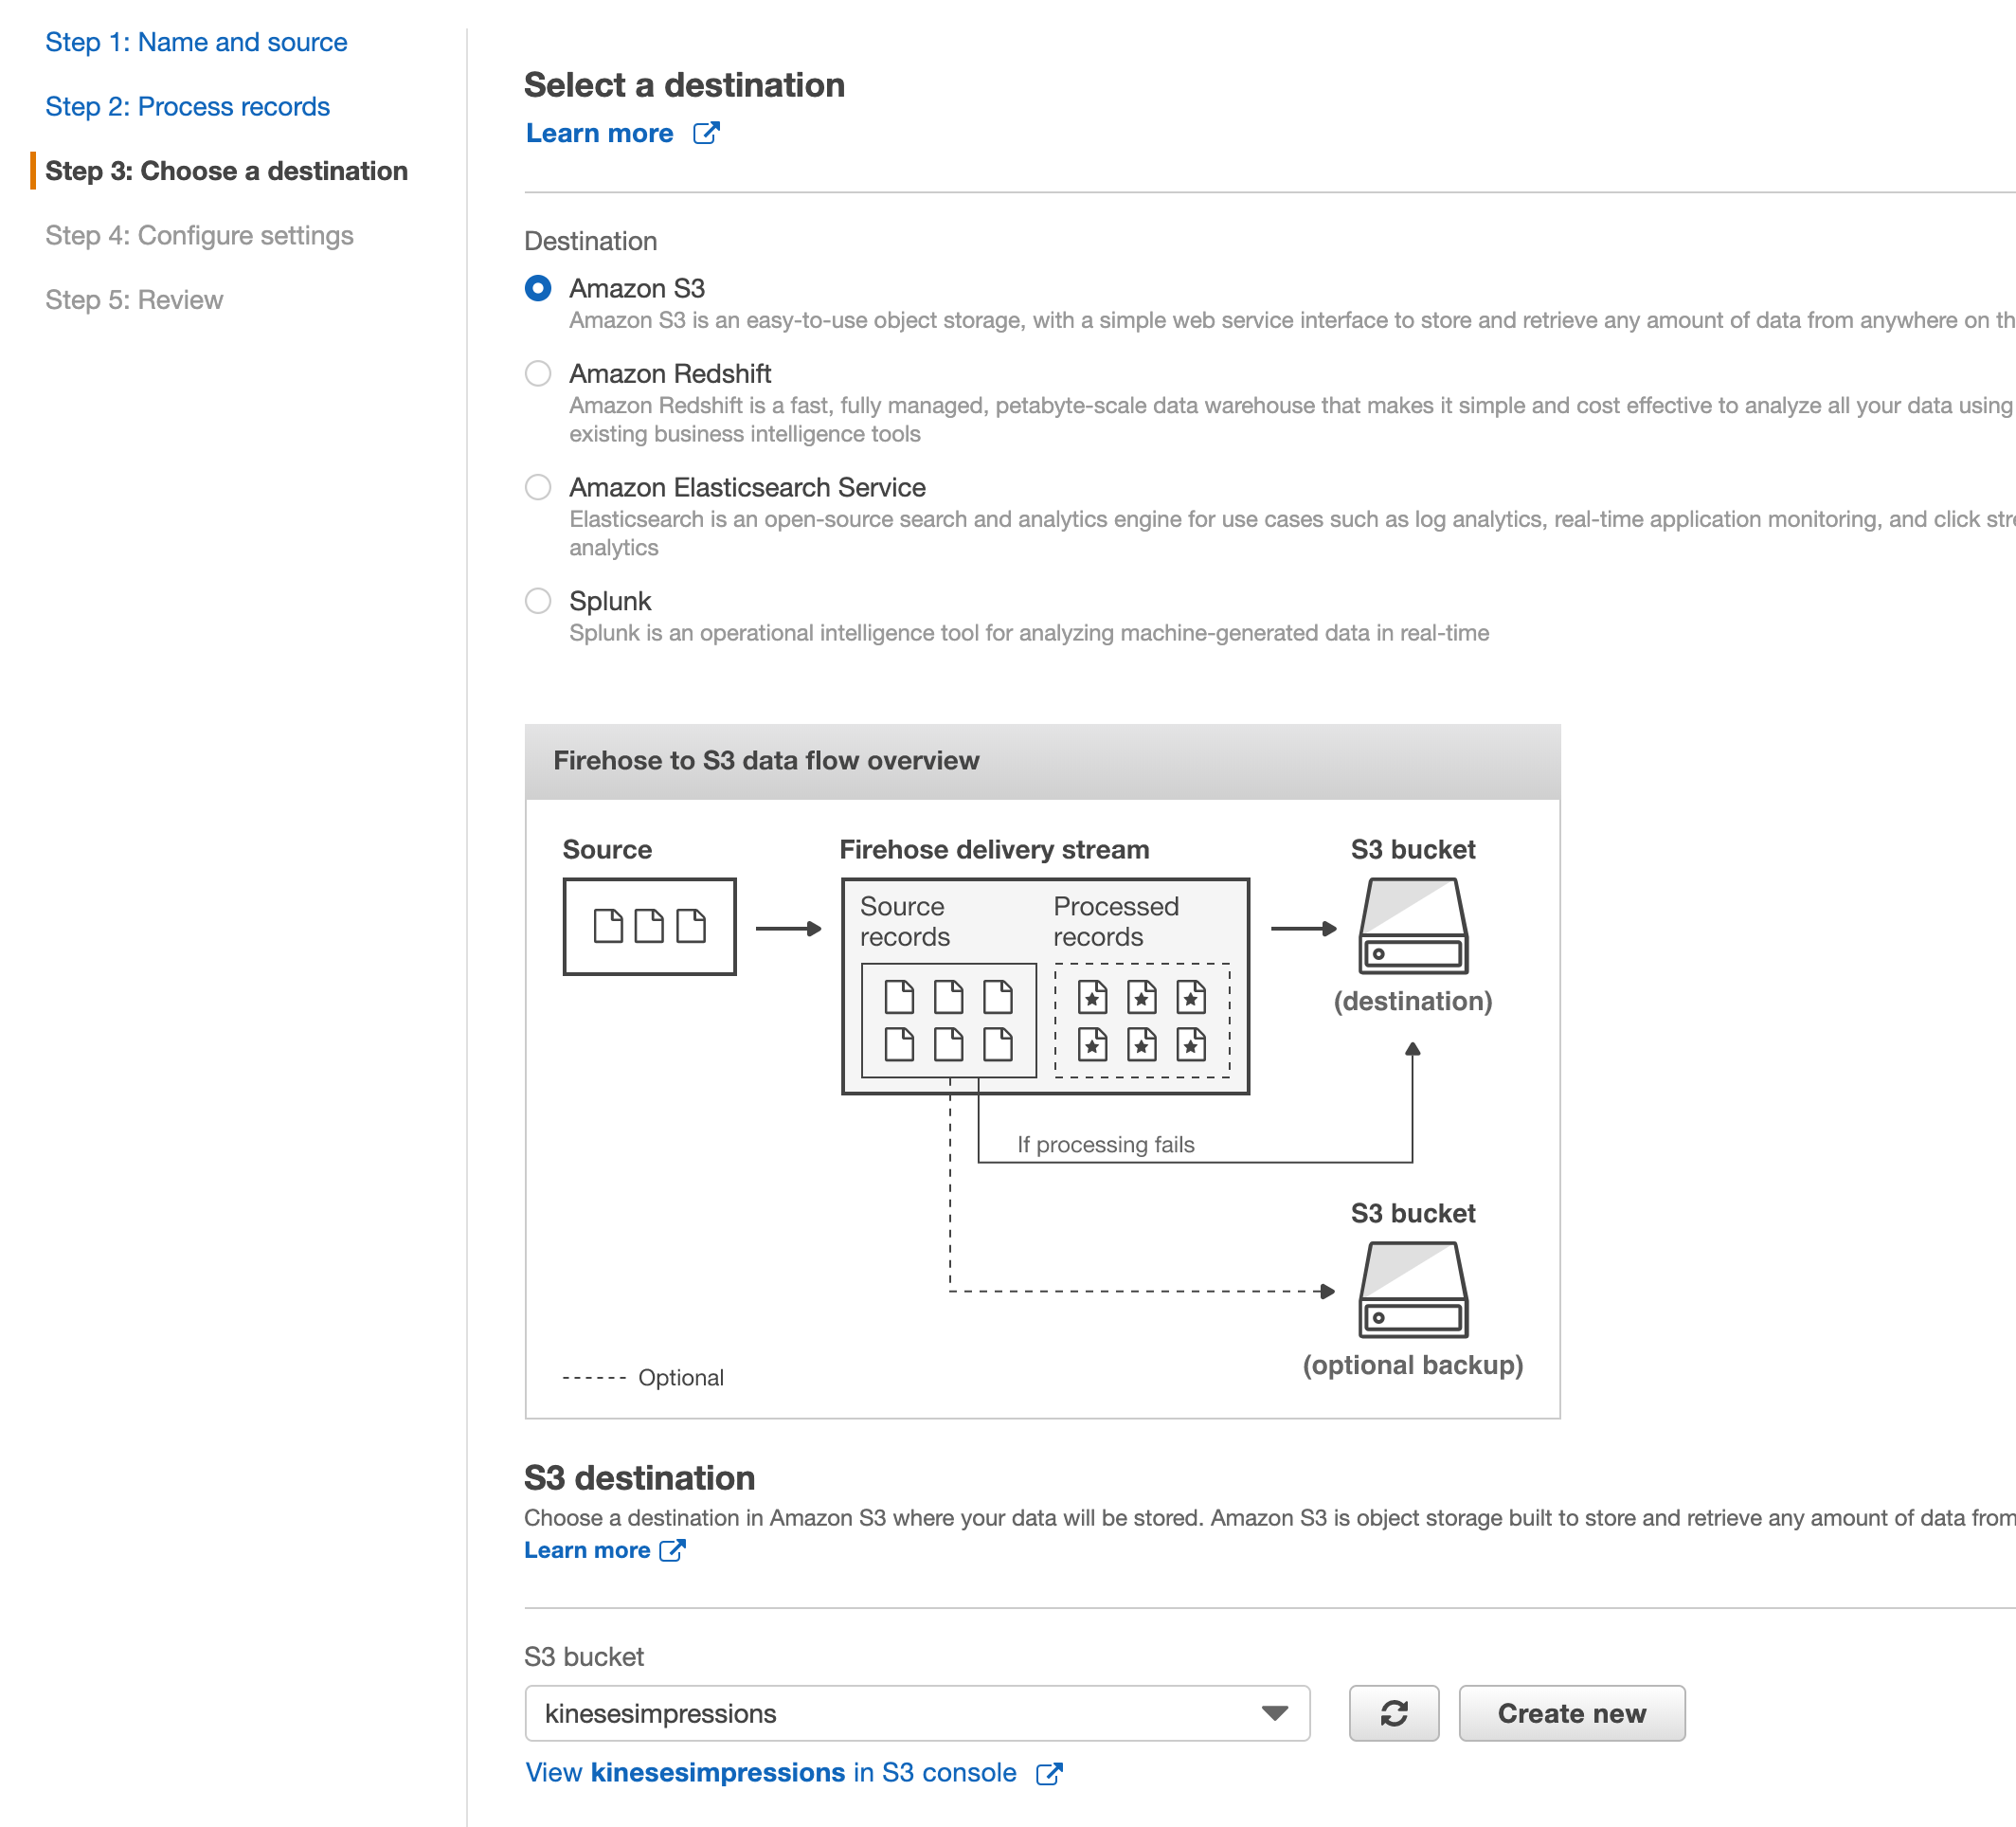
Task: Click Step 3: Choose a destination item
Action: [226, 171]
